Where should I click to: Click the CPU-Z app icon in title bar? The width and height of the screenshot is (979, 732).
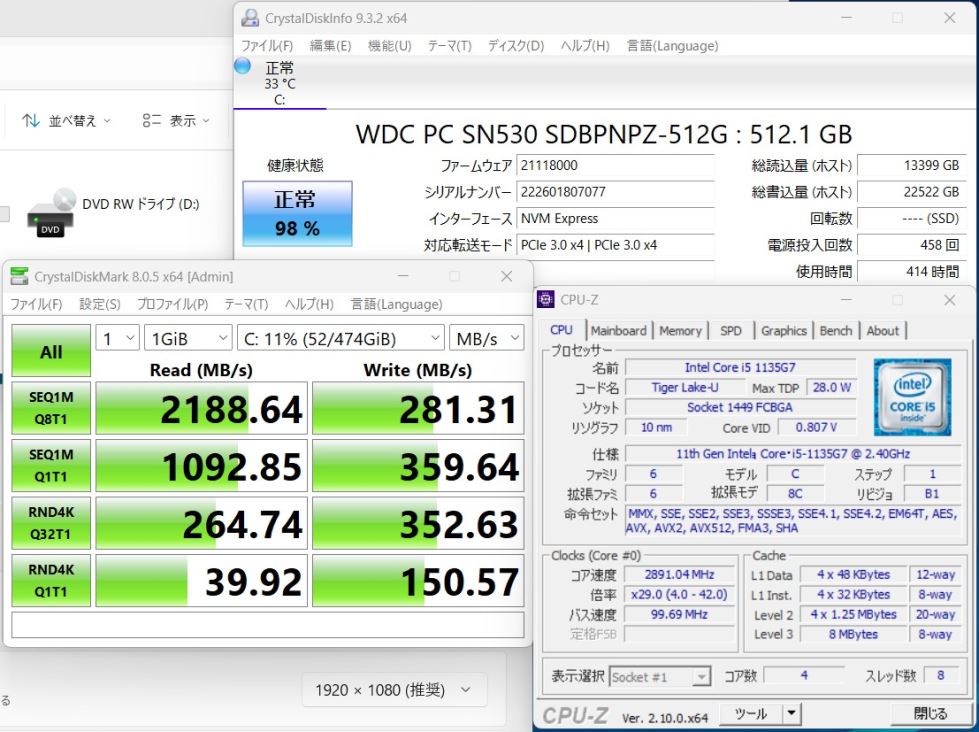coord(546,300)
